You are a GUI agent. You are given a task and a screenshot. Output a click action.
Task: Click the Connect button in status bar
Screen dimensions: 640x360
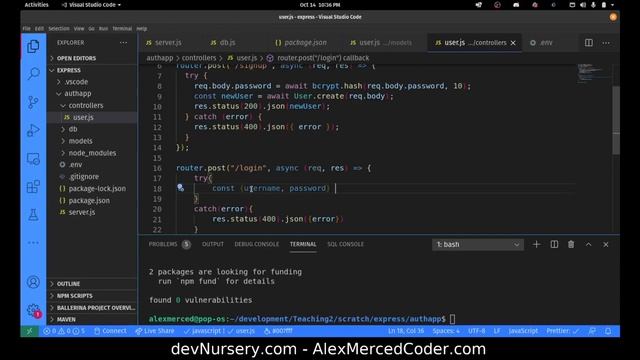coord(110,331)
